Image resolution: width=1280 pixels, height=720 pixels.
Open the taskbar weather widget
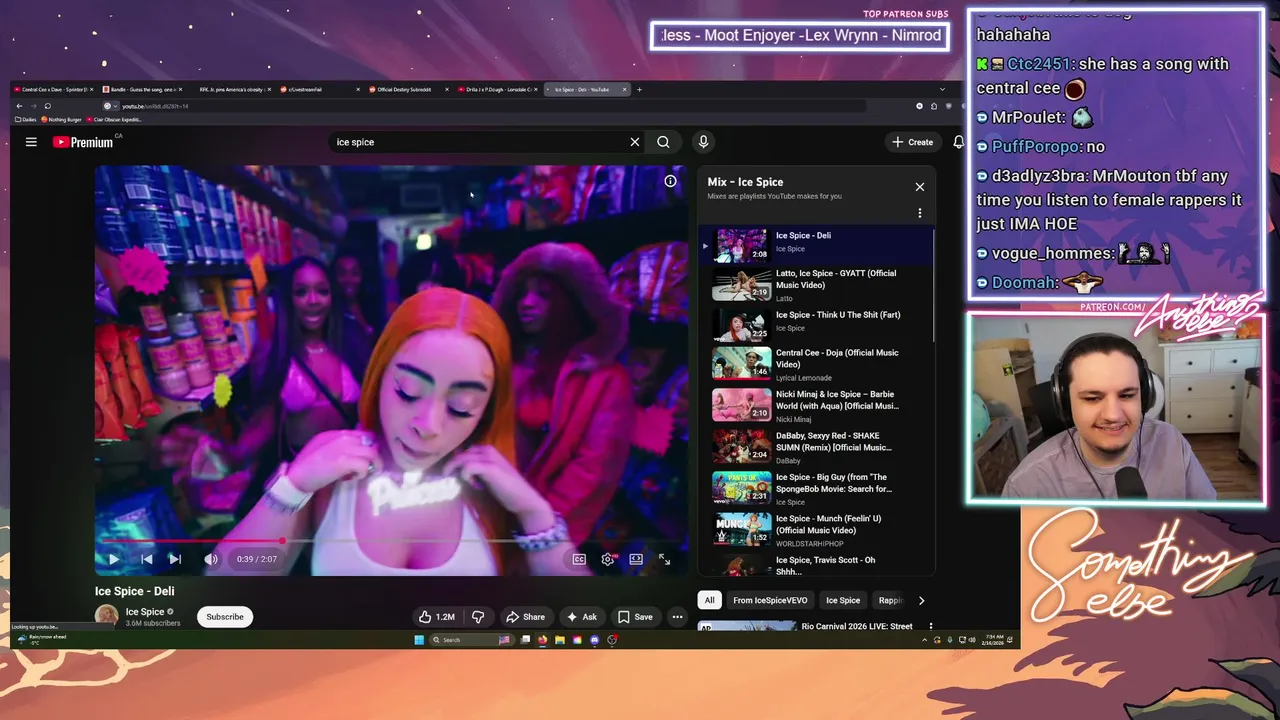coord(42,639)
